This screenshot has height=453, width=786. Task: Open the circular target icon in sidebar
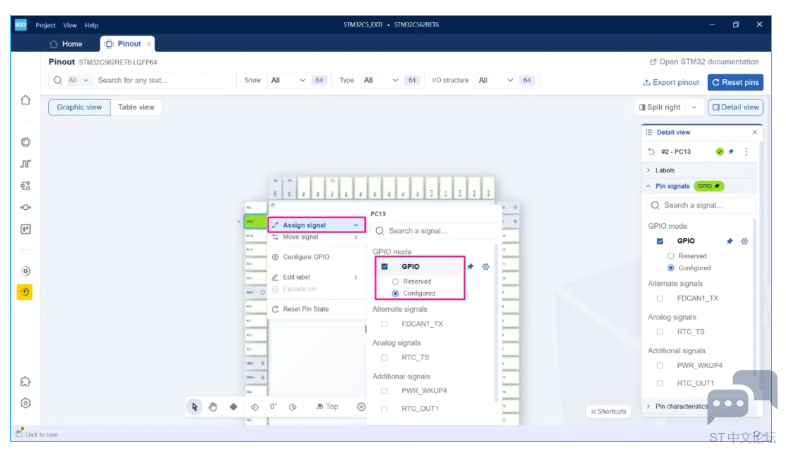click(26, 271)
